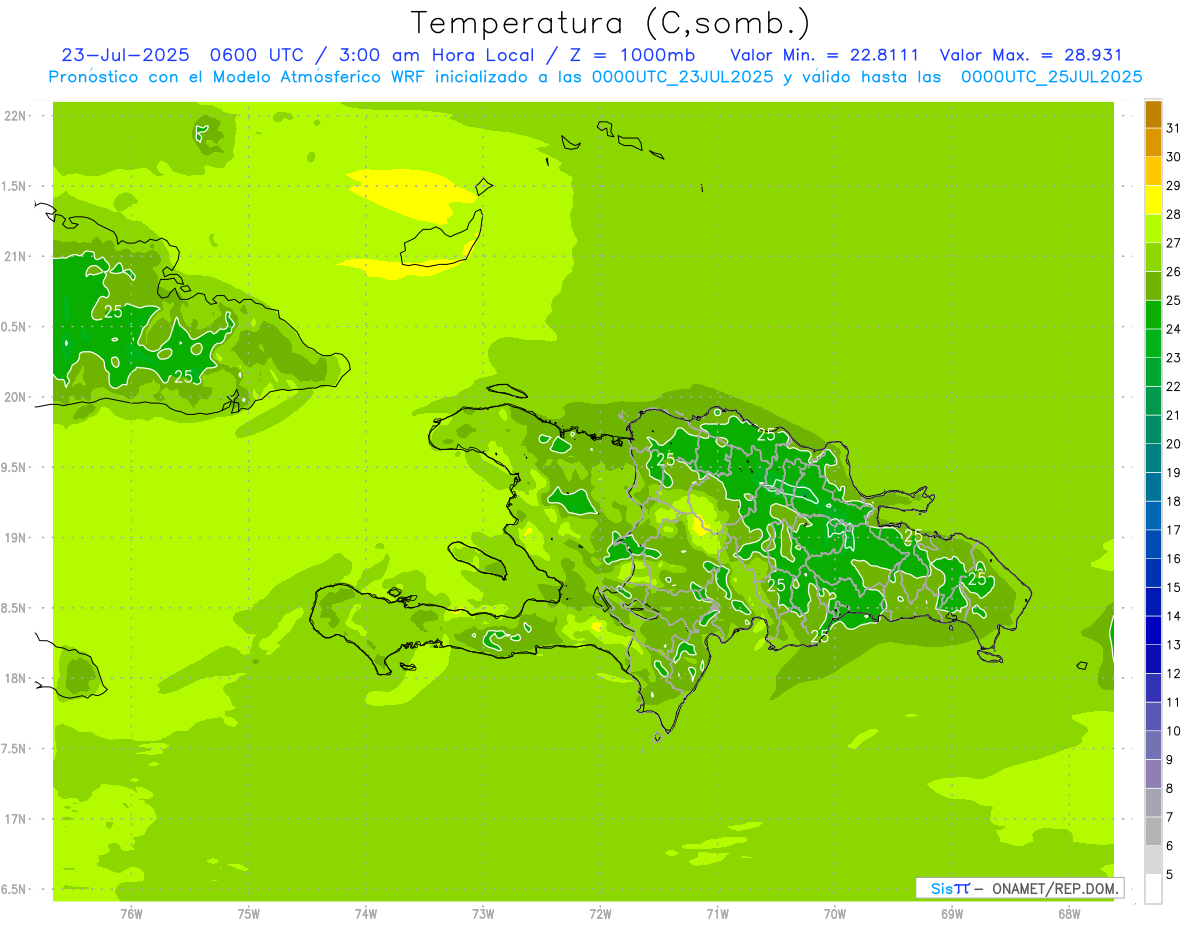Click the 18N latitude axis label

click(15, 678)
